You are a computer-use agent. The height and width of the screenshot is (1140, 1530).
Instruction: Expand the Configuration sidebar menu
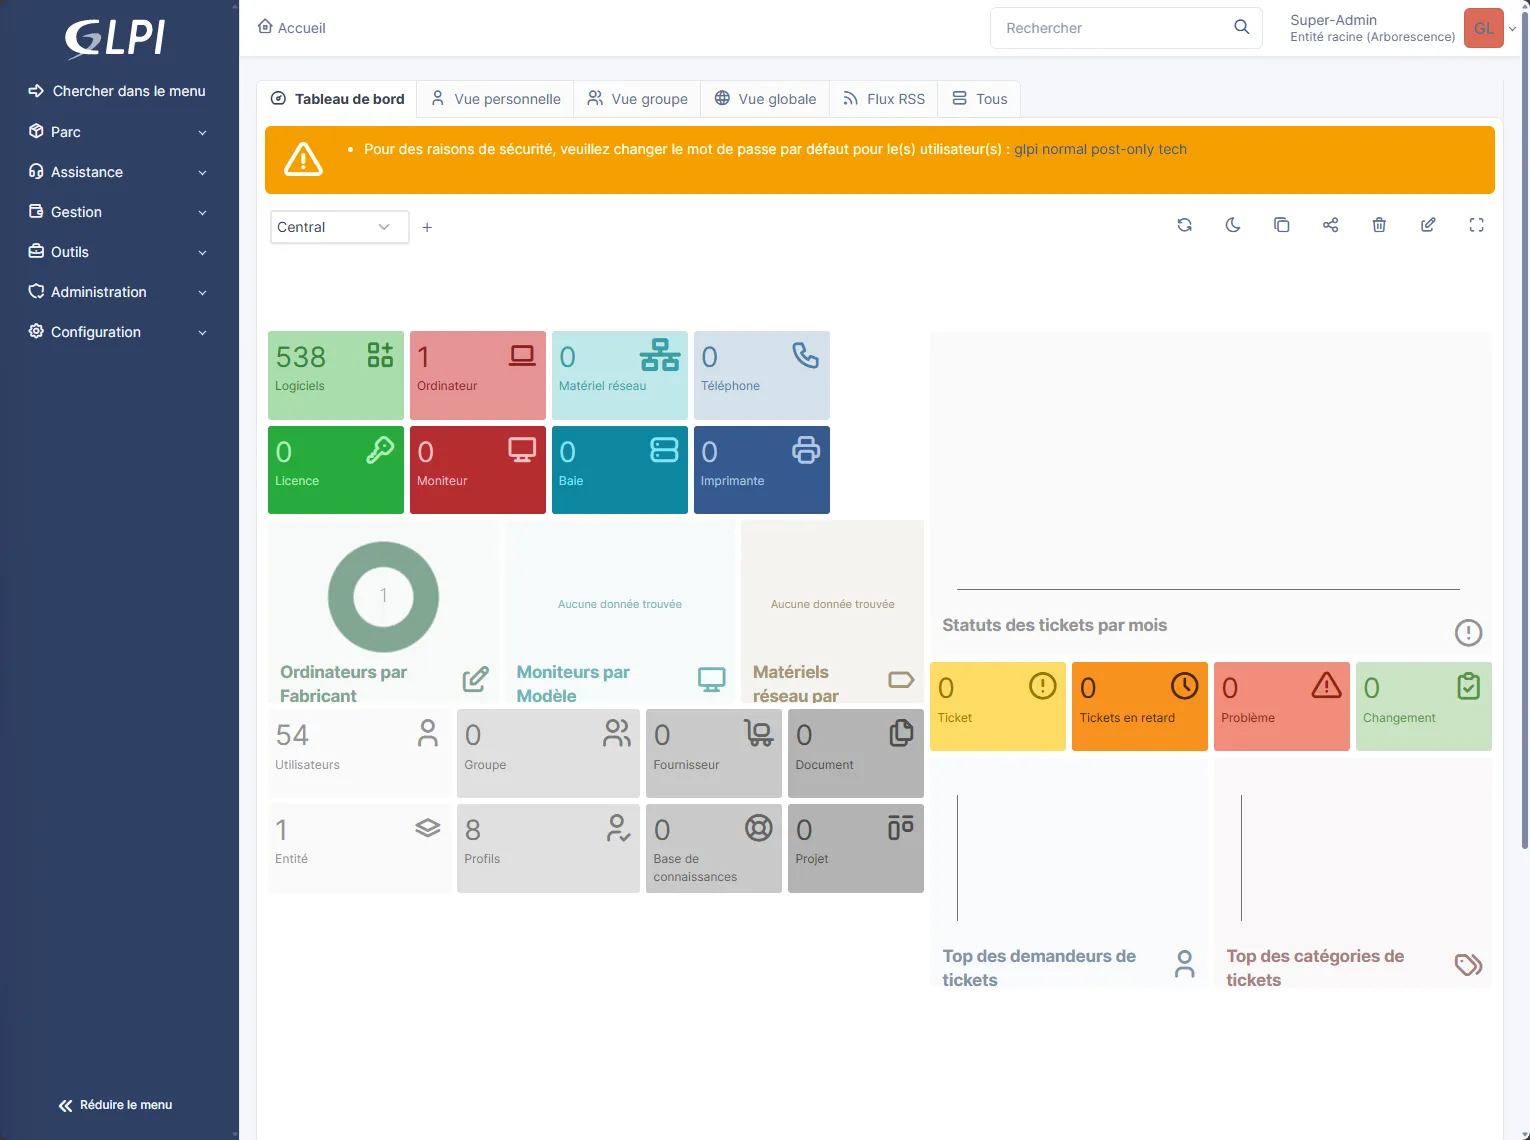coord(118,332)
